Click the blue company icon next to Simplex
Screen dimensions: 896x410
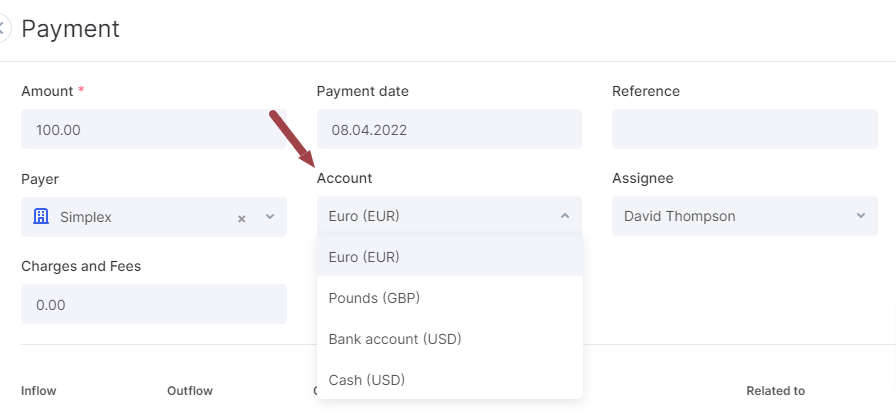pos(41,216)
